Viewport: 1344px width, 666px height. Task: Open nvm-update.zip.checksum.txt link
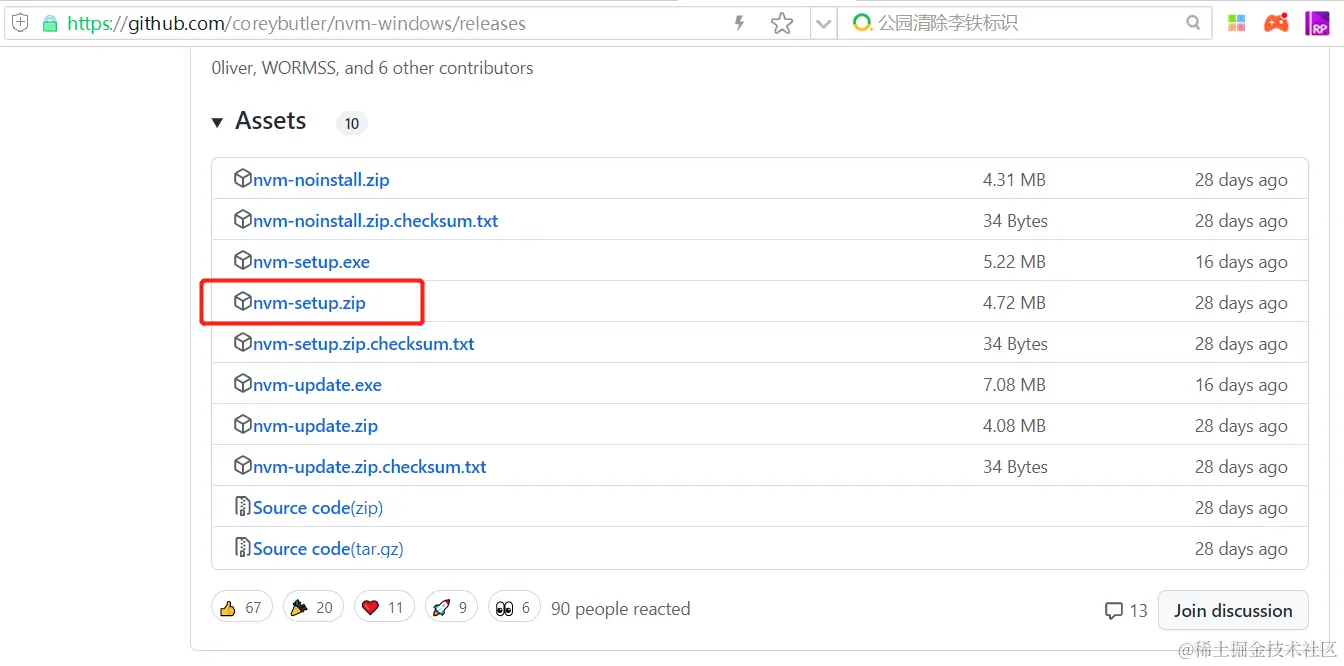[x=370, y=467]
